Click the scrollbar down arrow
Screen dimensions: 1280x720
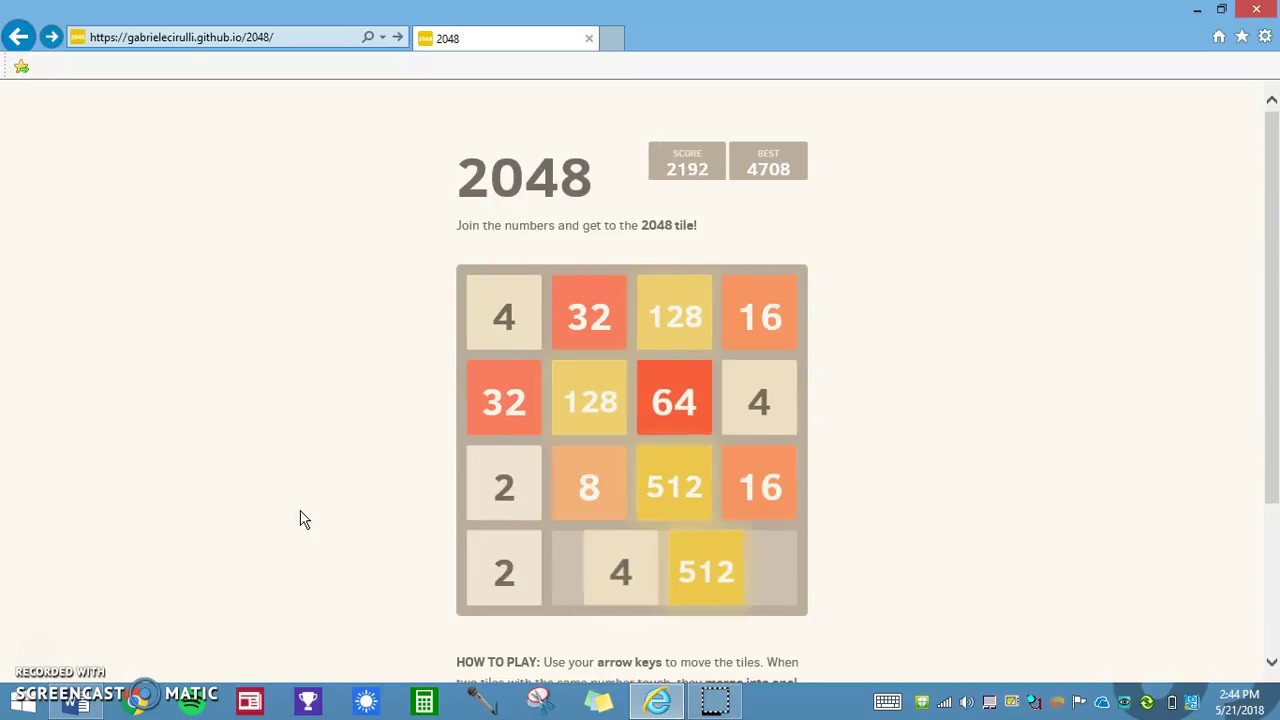(1271, 662)
